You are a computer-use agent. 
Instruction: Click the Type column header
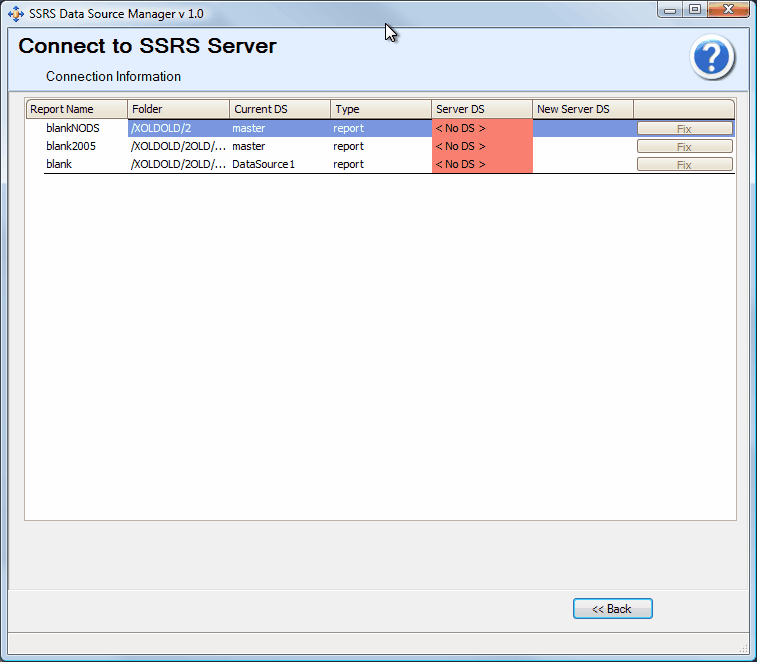(x=381, y=109)
